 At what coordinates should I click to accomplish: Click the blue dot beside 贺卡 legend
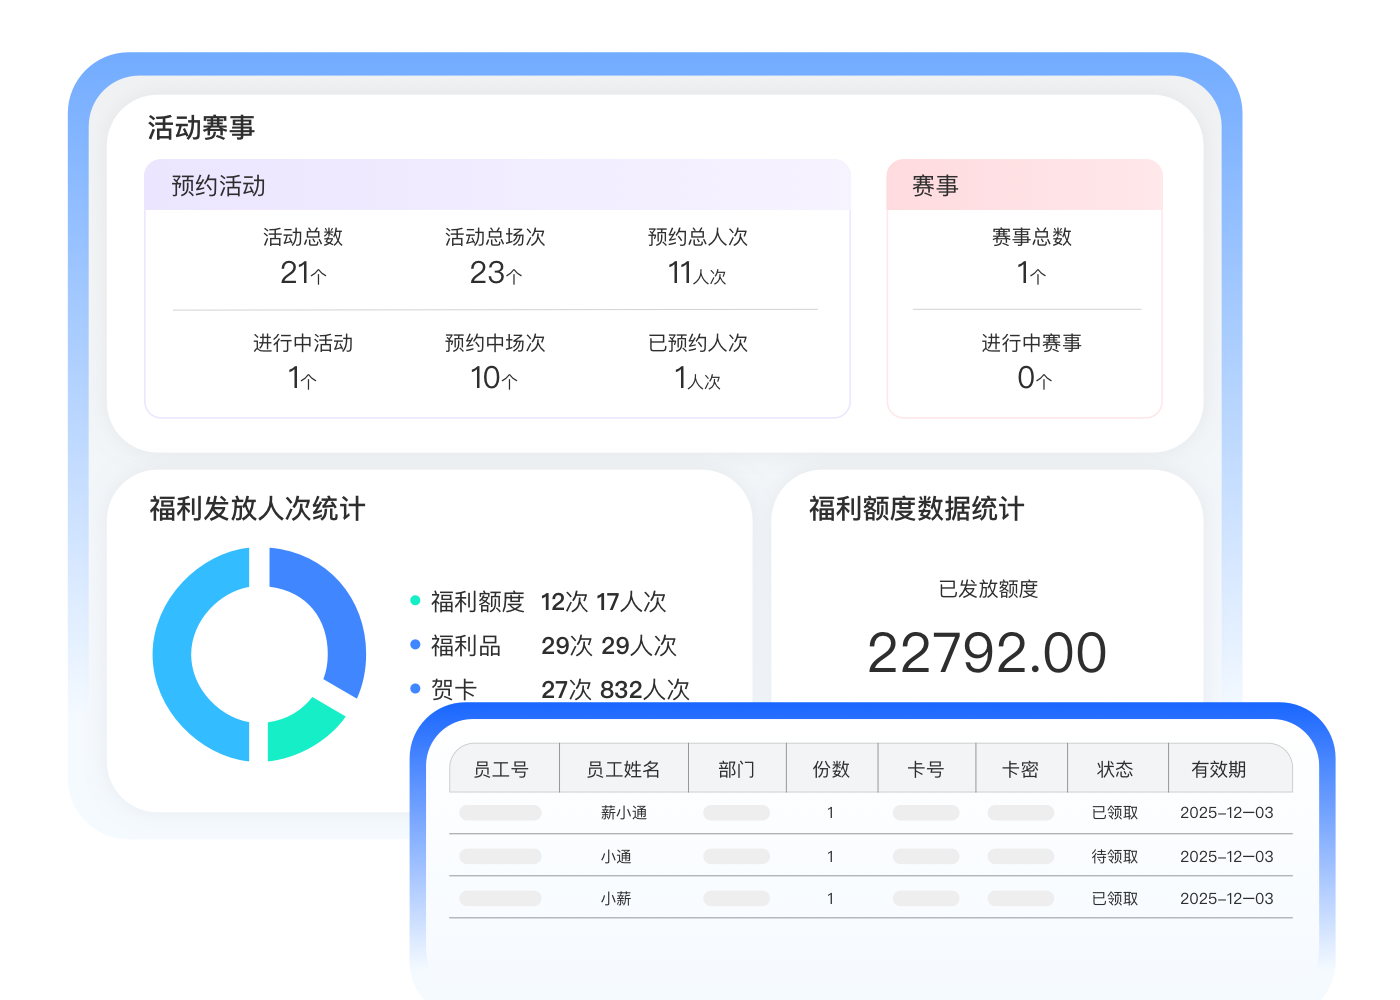415,689
